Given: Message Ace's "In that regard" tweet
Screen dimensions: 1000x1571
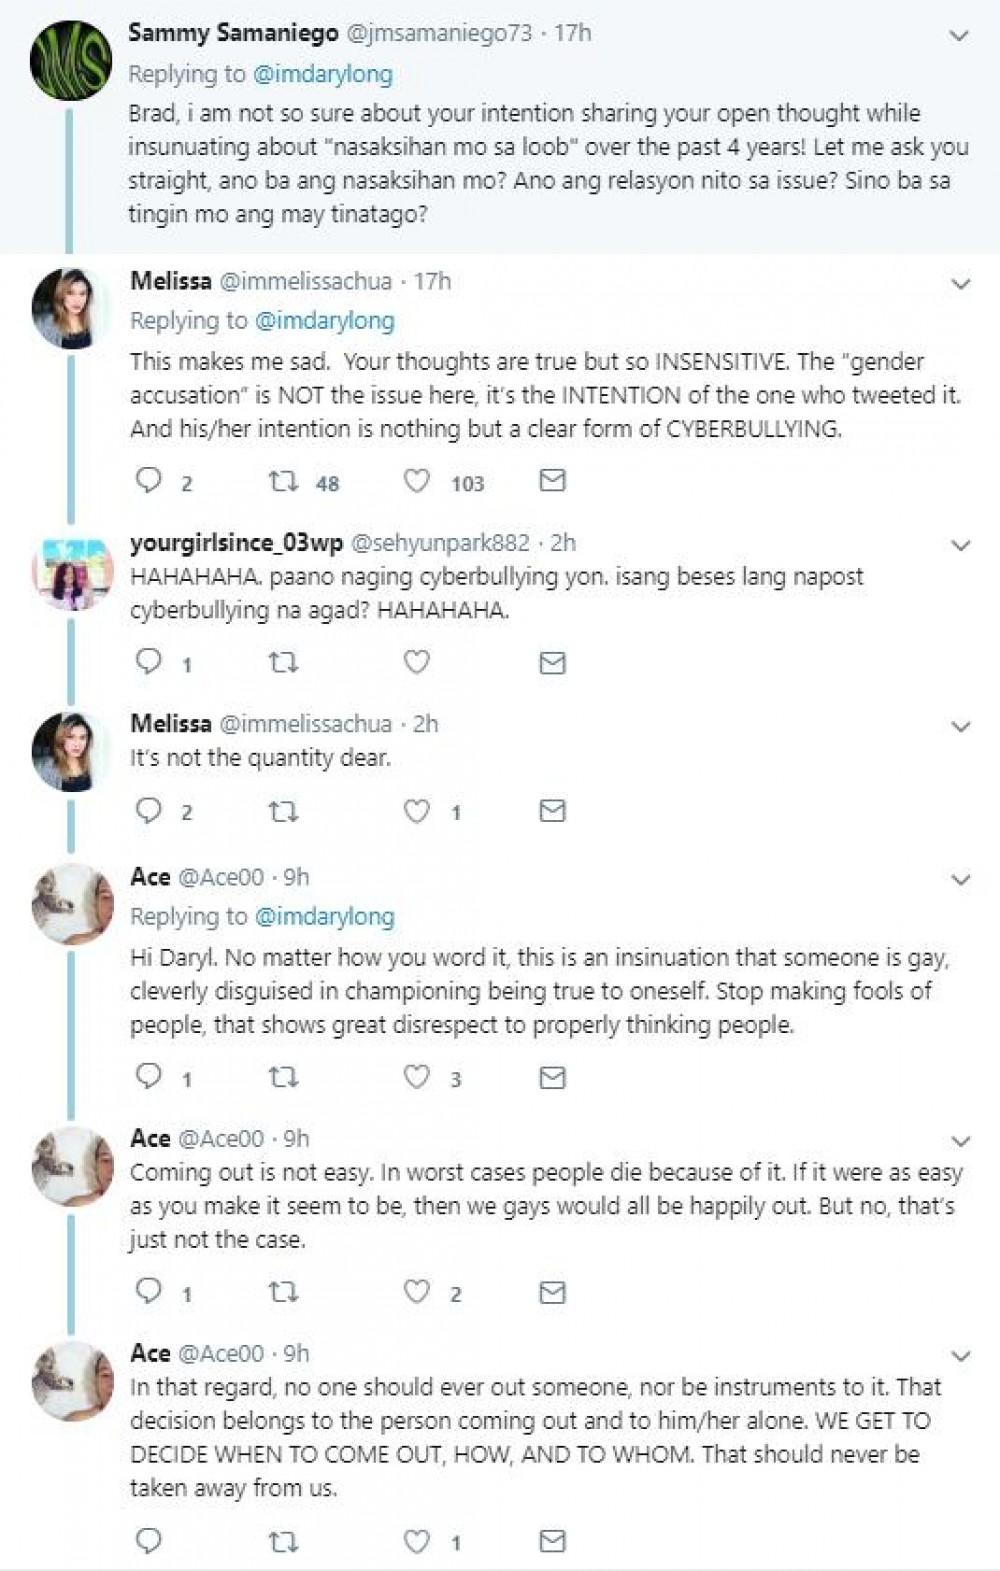Looking at the screenshot, I should click(x=552, y=1541).
